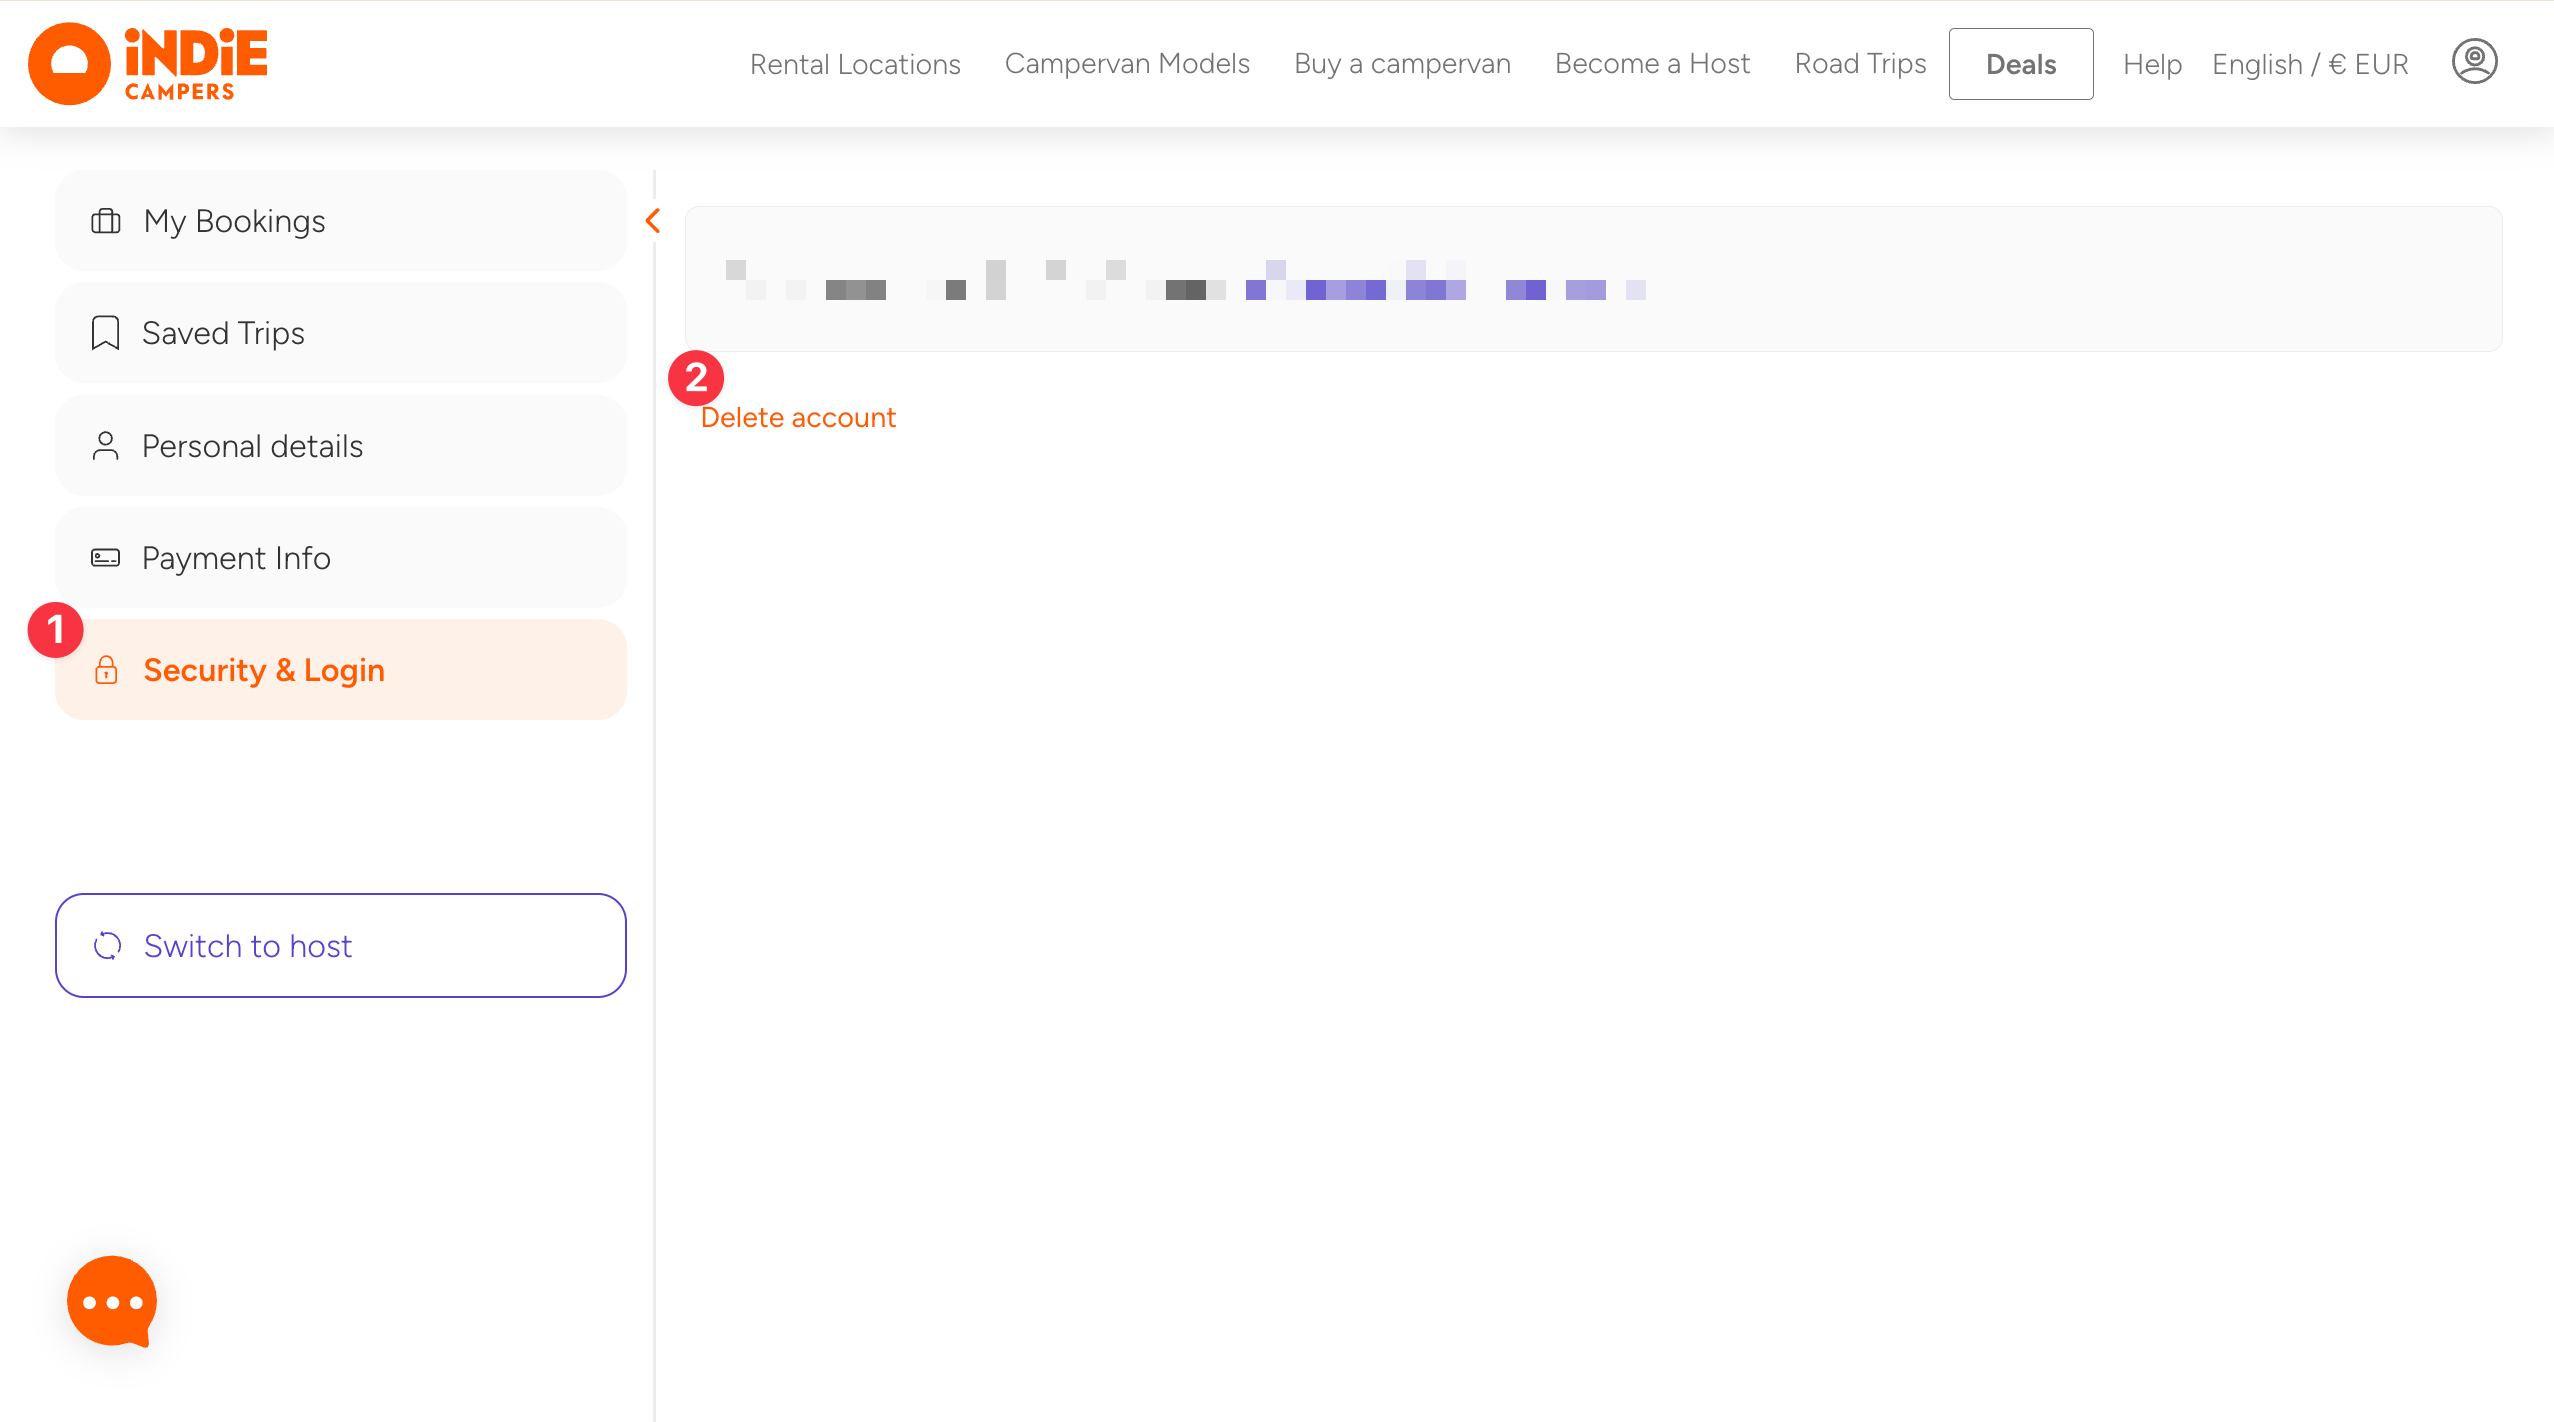This screenshot has height=1422, width=2554.
Task: Open Buy a campervan page
Action: [1402, 64]
